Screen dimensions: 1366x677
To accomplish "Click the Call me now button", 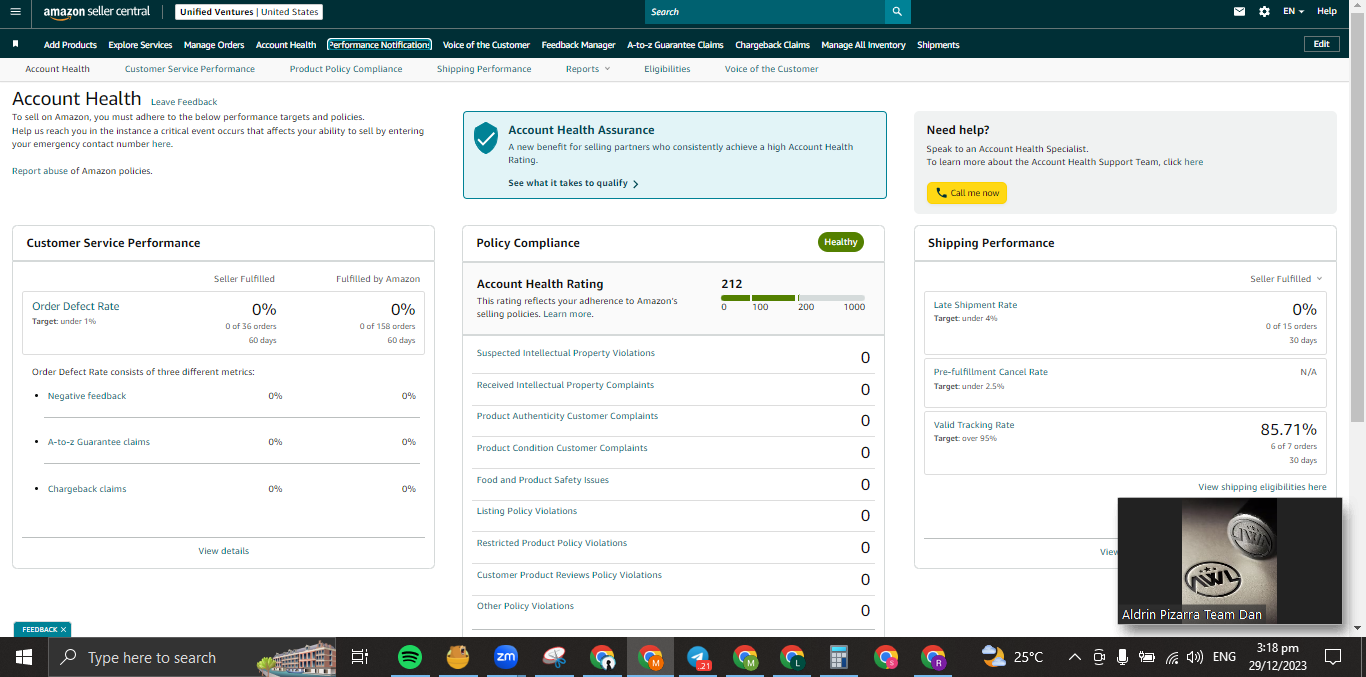I will [967, 193].
